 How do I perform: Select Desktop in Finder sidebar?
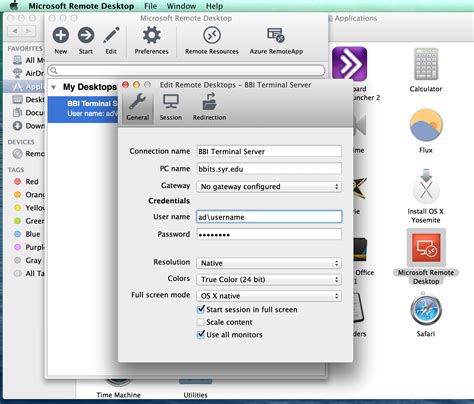point(28,99)
